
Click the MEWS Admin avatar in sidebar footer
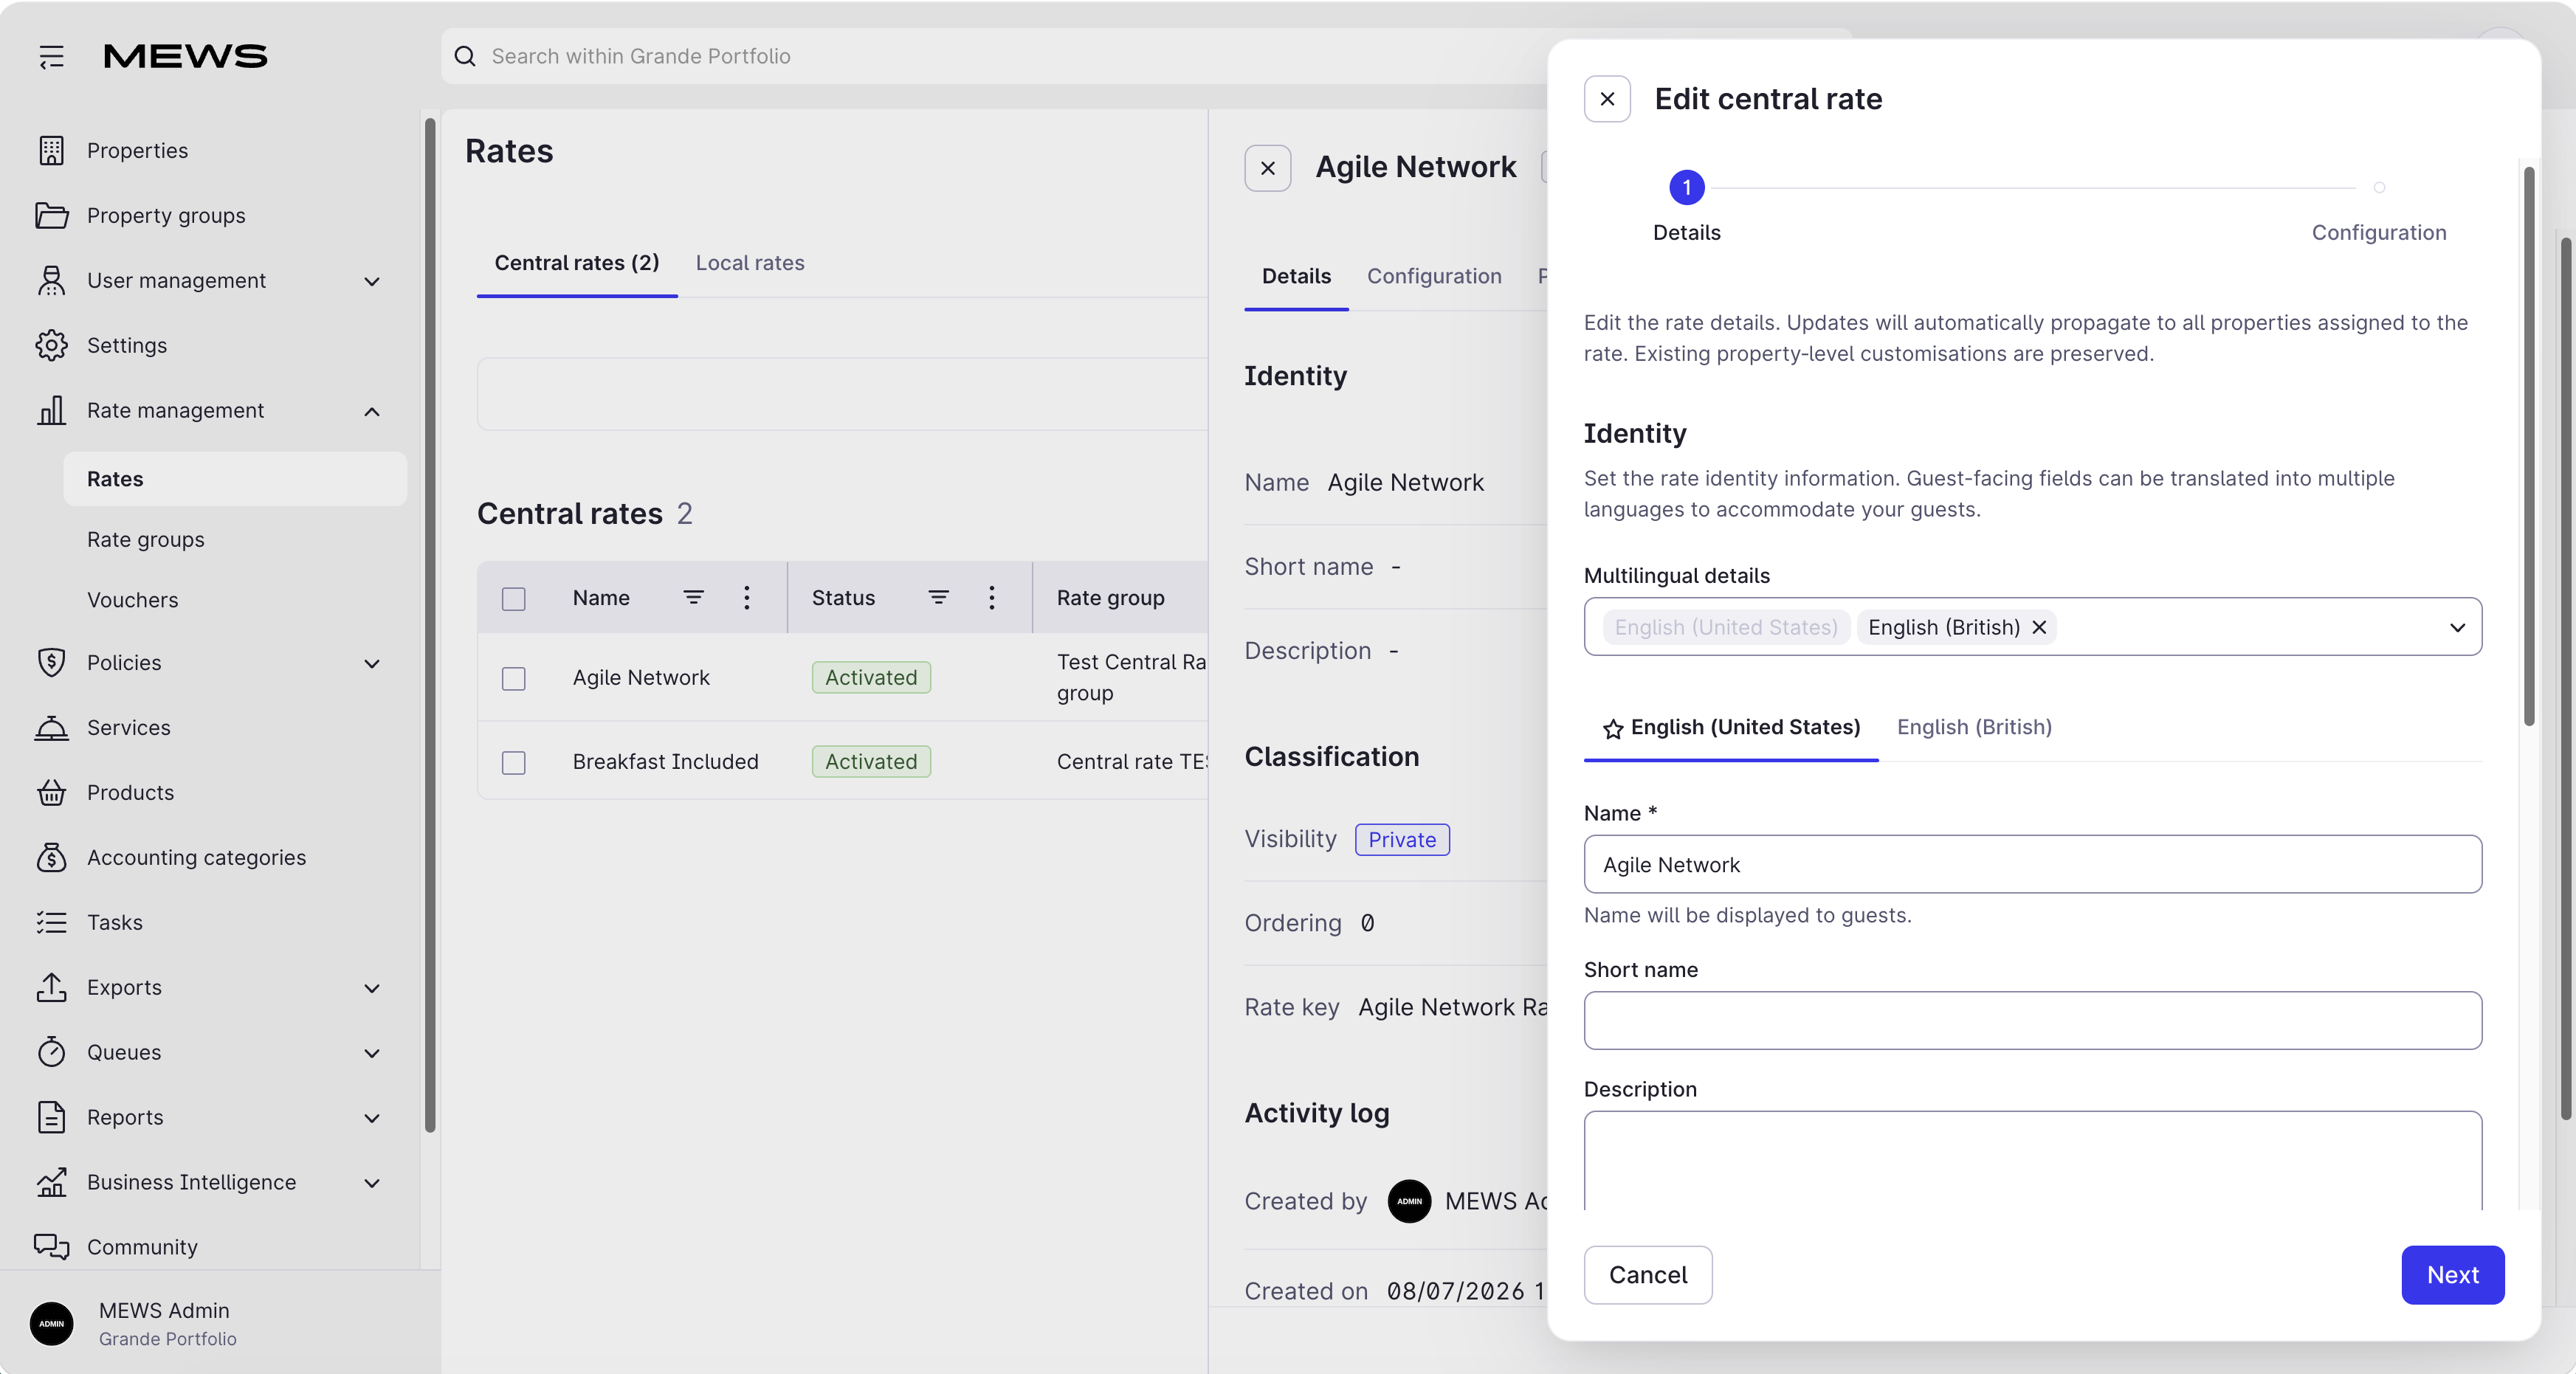pyautogui.click(x=51, y=1323)
